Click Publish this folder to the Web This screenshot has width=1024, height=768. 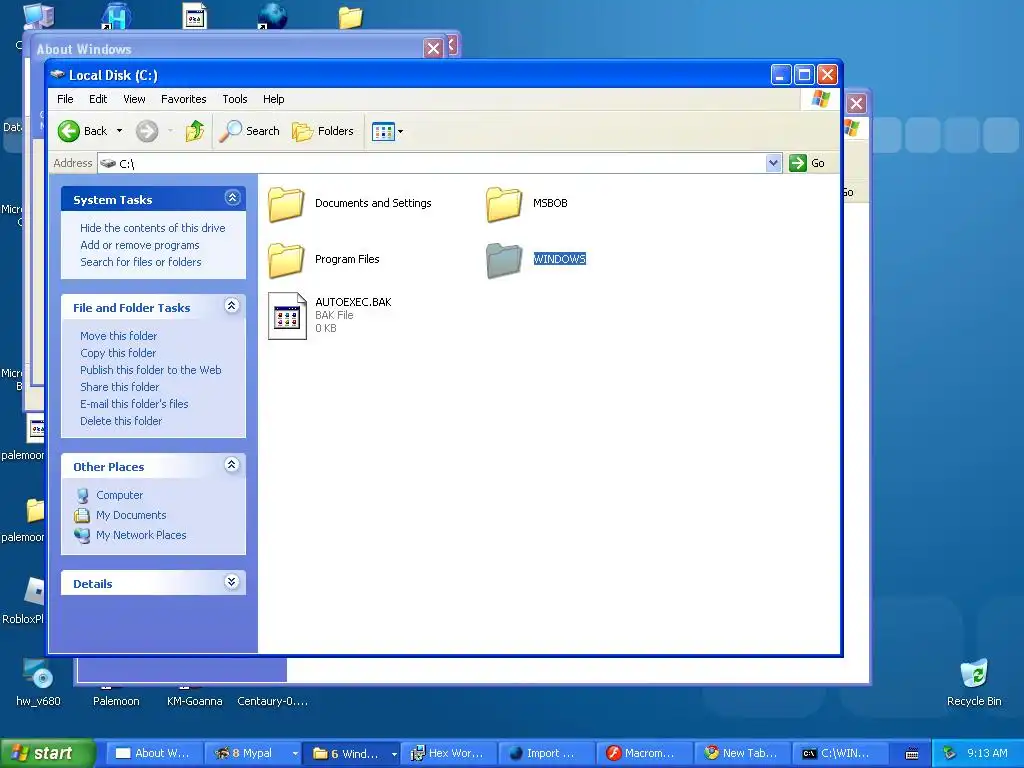(x=151, y=370)
